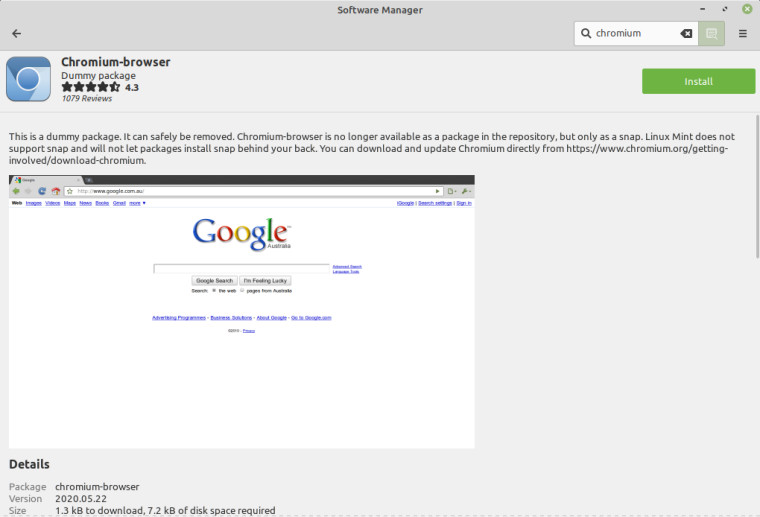Click the Size label in Details
760x517 pixels.
(x=17, y=511)
